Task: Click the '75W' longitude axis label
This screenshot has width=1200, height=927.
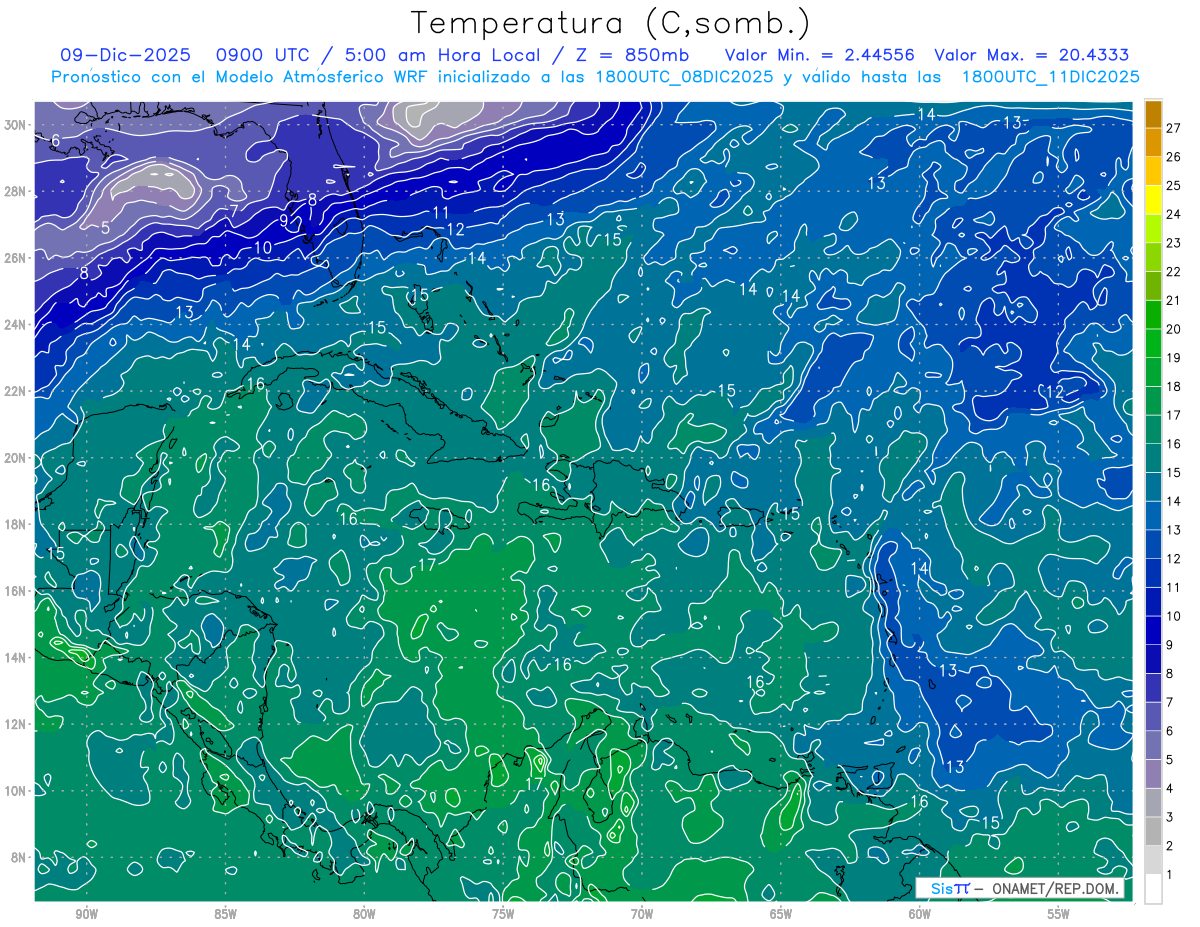Action: pos(503,914)
